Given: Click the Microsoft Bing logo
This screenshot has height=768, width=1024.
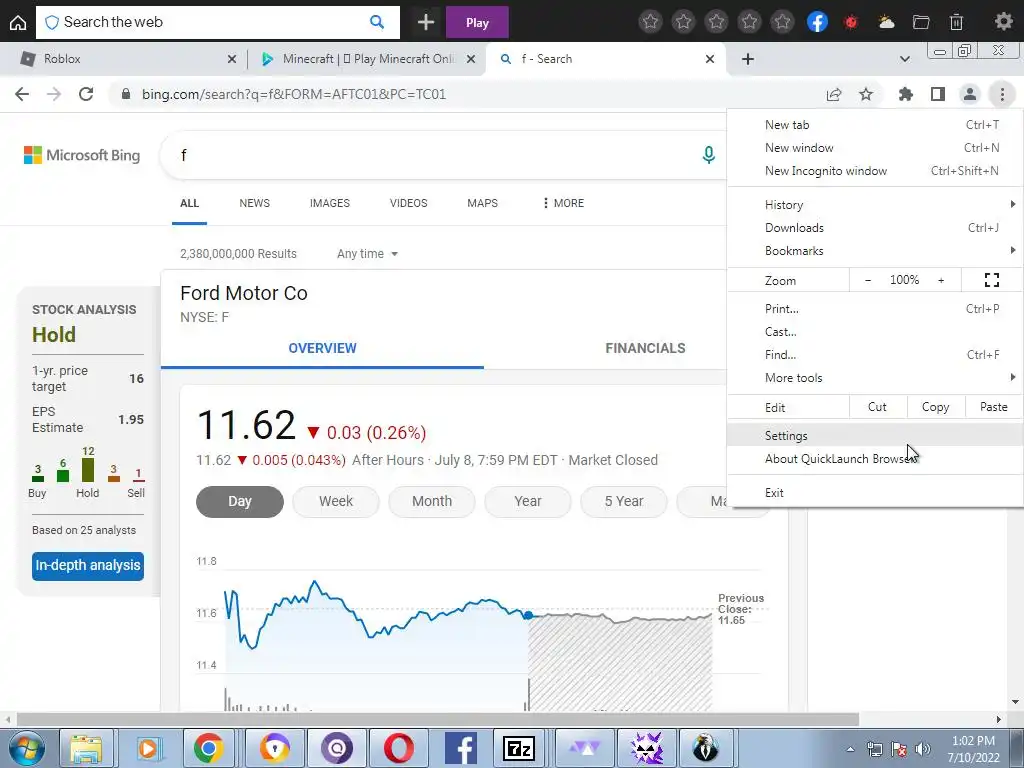Looking at the screenshot, I should tap(82, 155).
